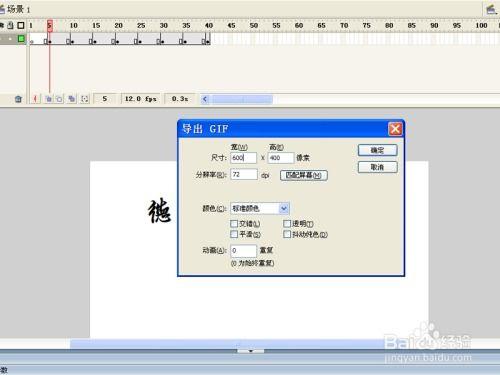
Task: Click the keyframe at frame 30
Action: click(x=162, y=42)
